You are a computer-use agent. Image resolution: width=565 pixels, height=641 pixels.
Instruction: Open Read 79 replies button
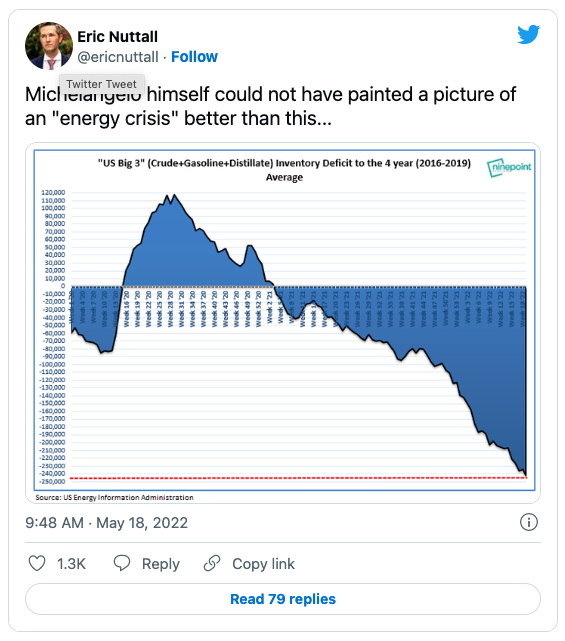point(283,599)
